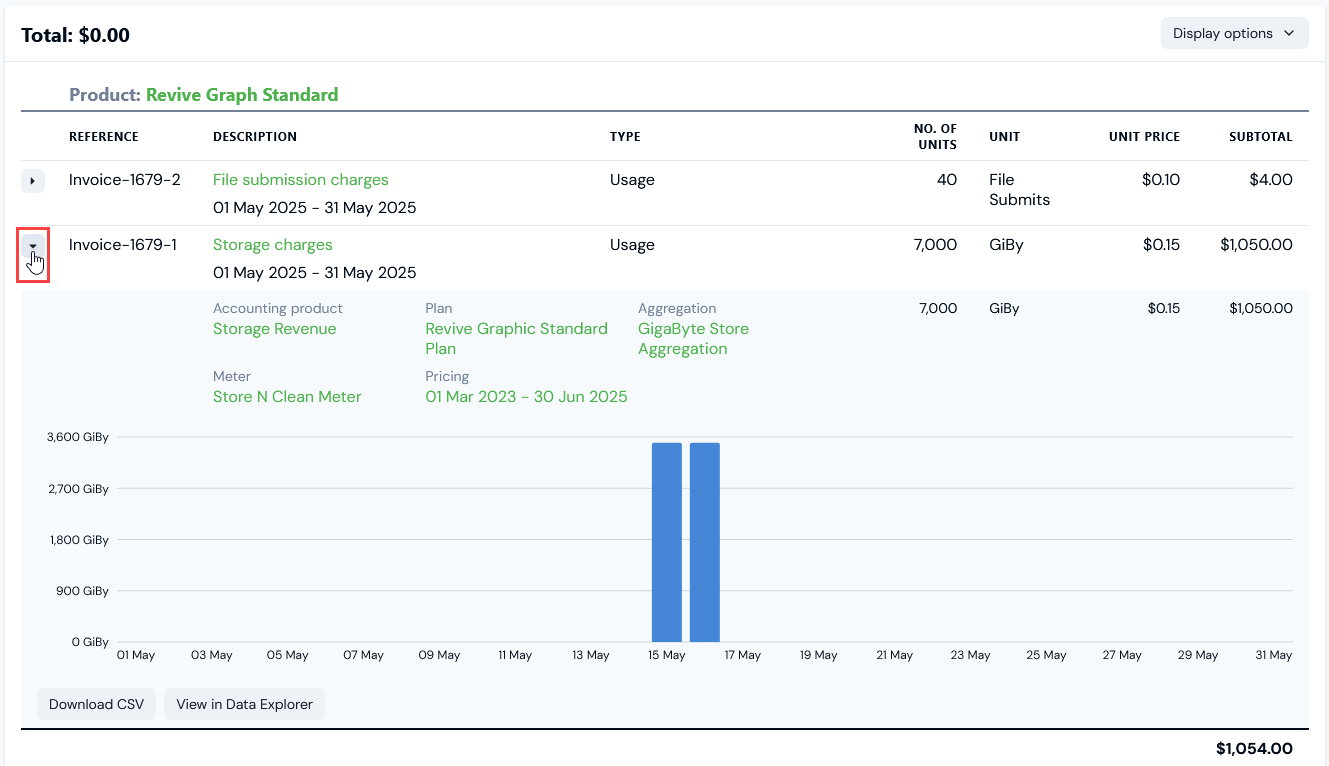This screenshot has height=766, width=1329.
Task: Open the Revive Graphic Standard Plan link
Action: pyautogui.click(x=516, y=339)
